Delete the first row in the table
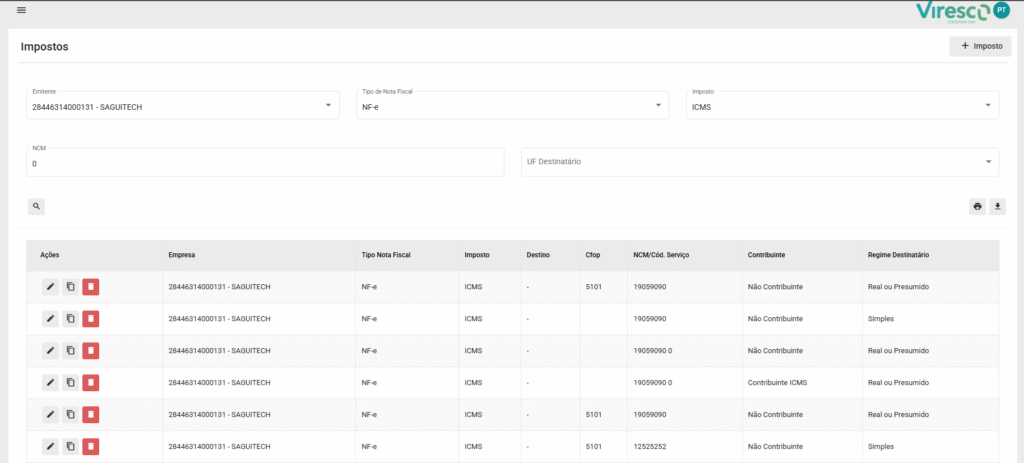The image size is (1024, 463). point(91,287)
